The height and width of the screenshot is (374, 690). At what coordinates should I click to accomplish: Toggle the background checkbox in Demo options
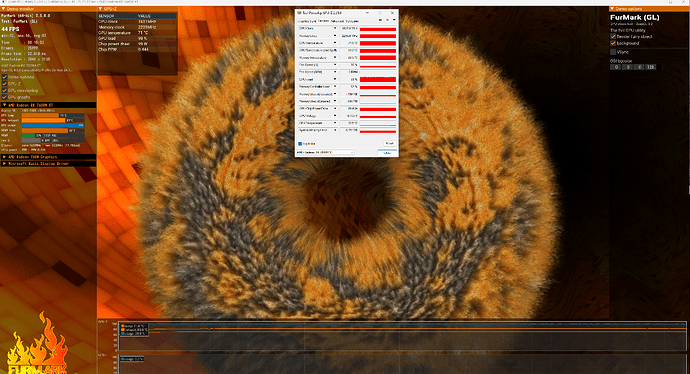point(613,43)
